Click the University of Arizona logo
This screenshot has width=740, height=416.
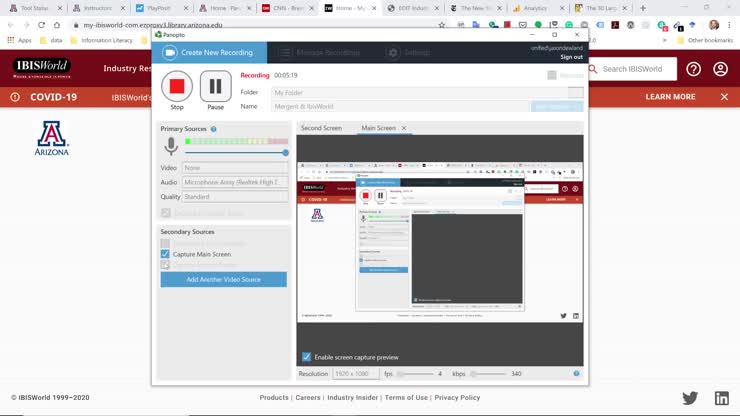[53, 138]
